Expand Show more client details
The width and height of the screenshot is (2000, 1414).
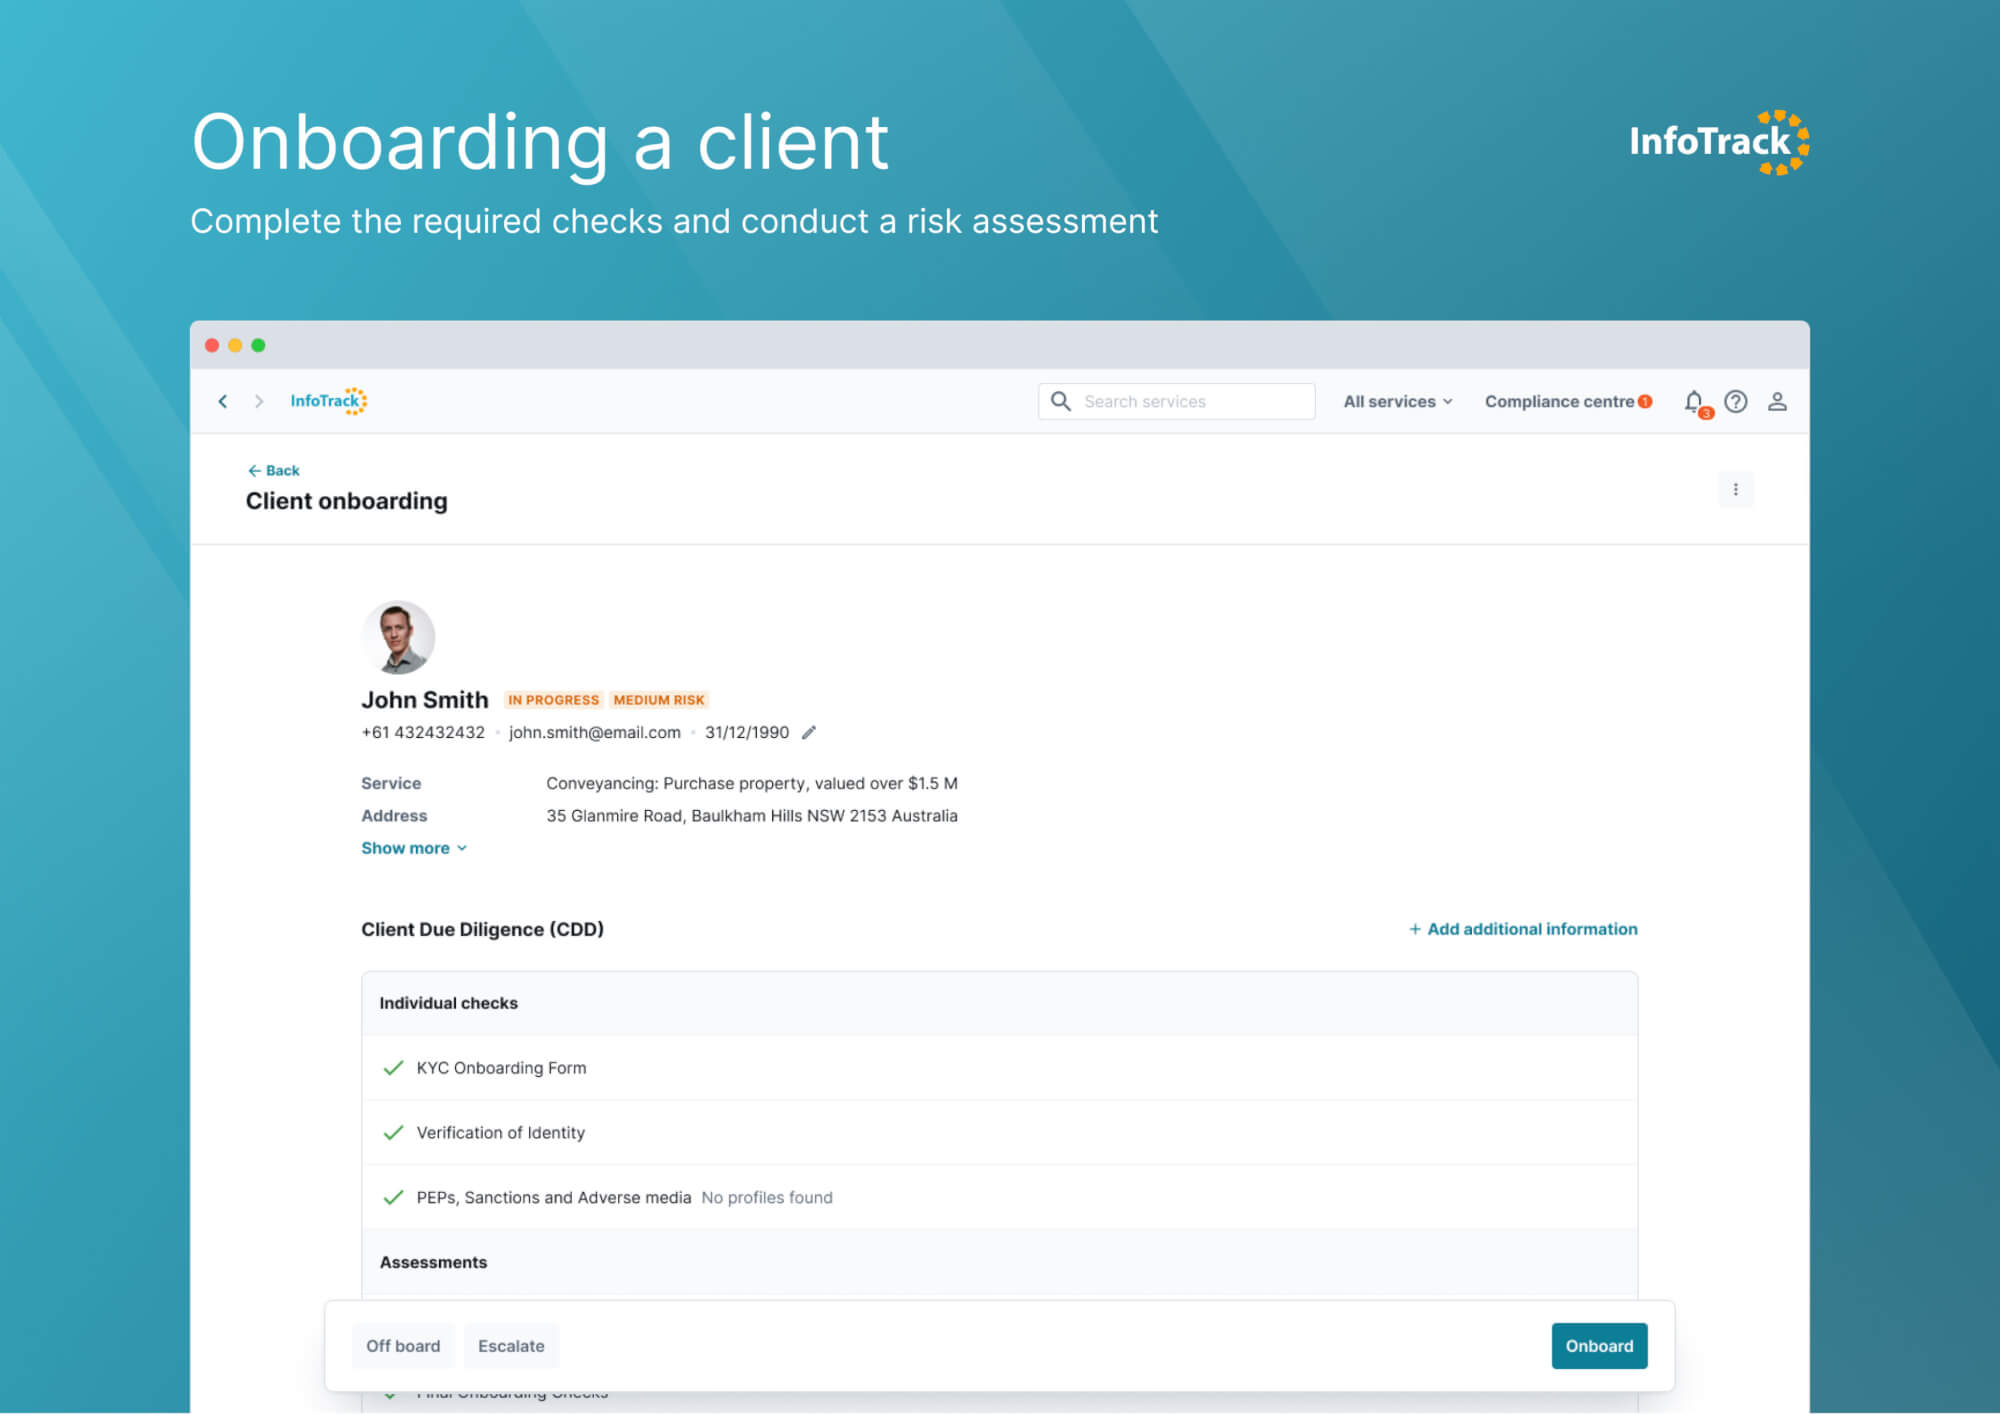(x=414, y=848)
